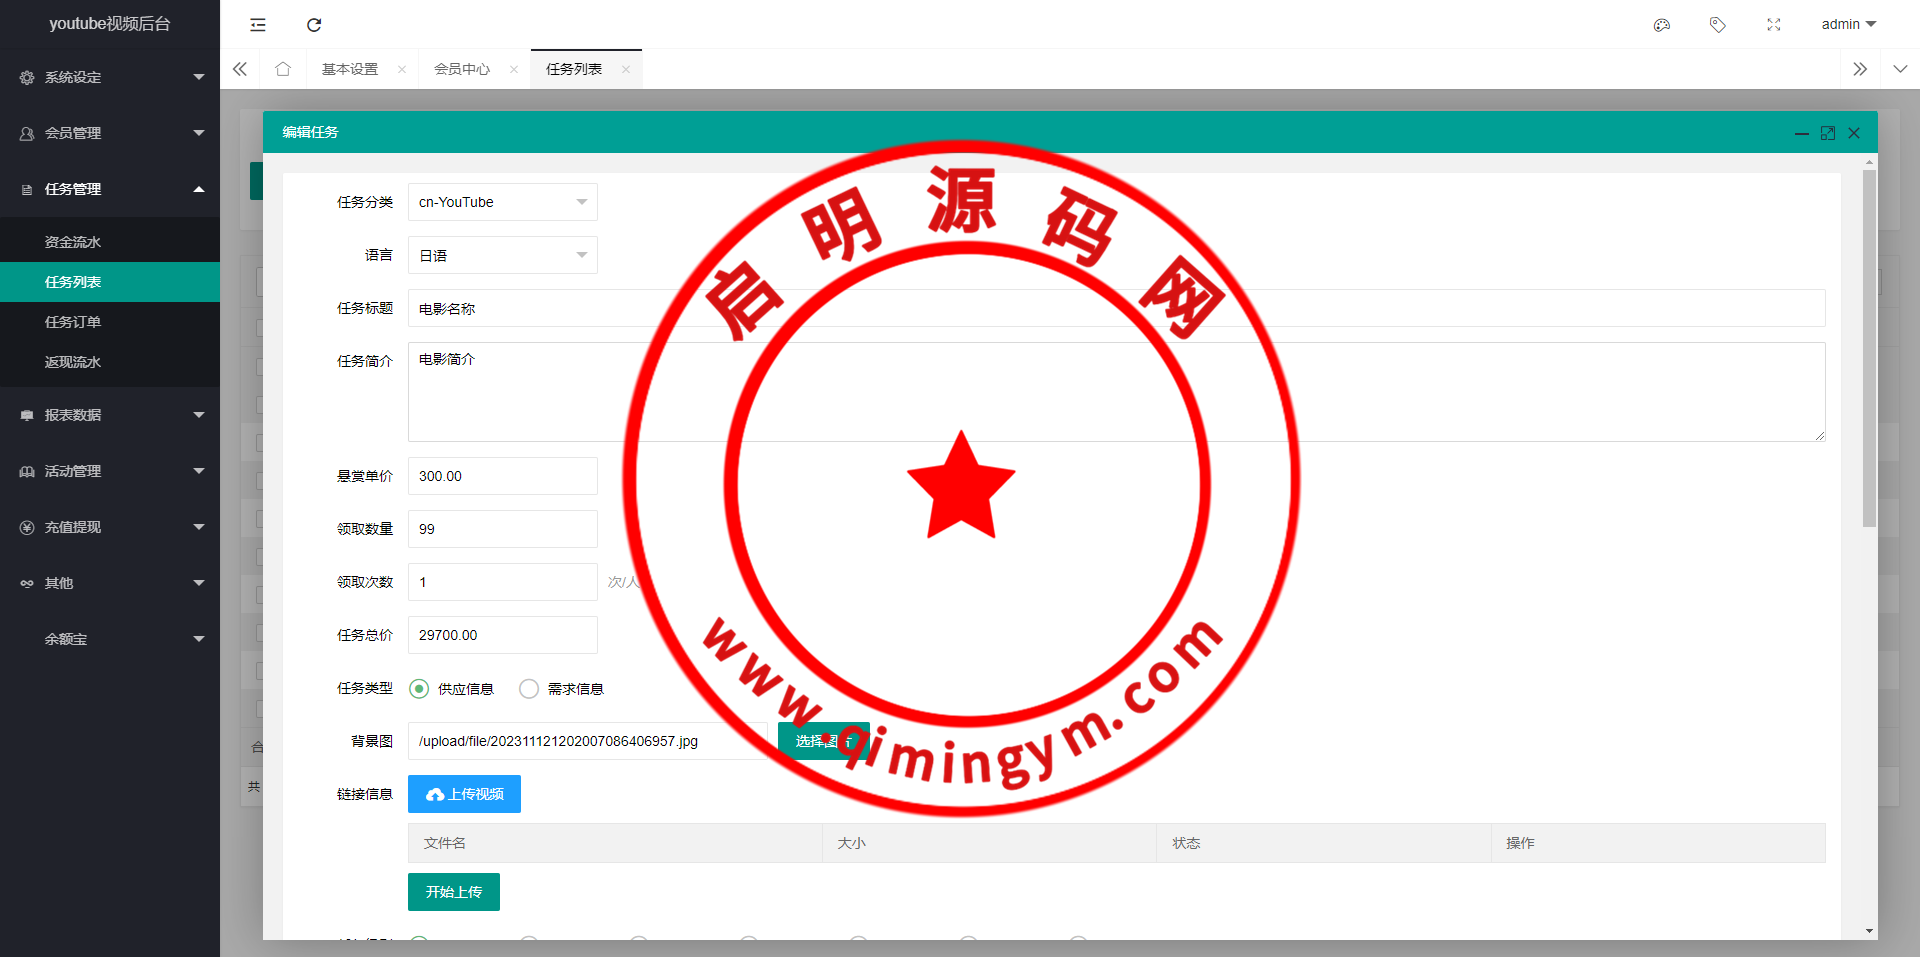Image resolution: width=1920 pixels, height=957 pixels.
Task: Open the theme palette icon
Action: (x=1662, y=25)
